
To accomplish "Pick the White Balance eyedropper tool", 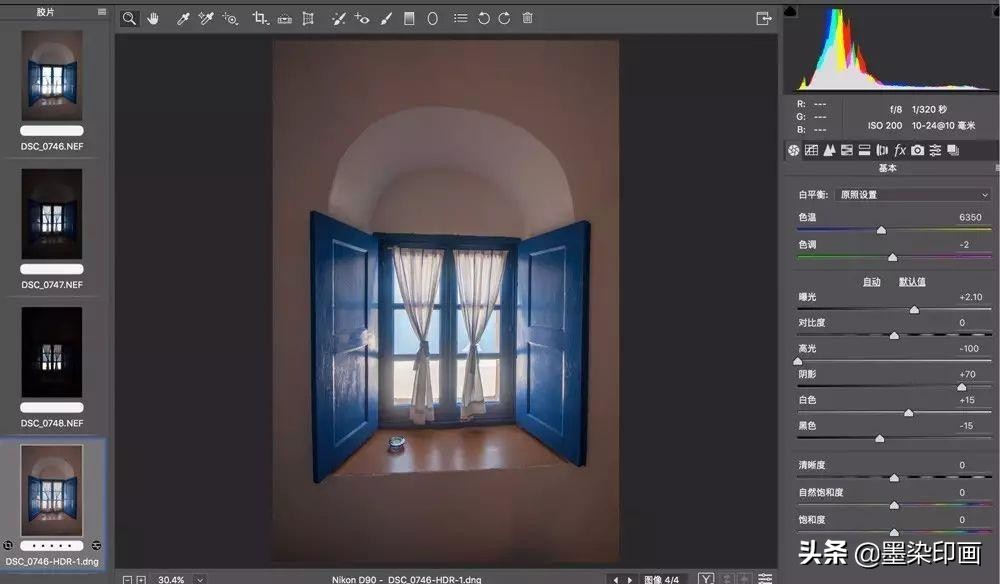I will pos(183,18).
